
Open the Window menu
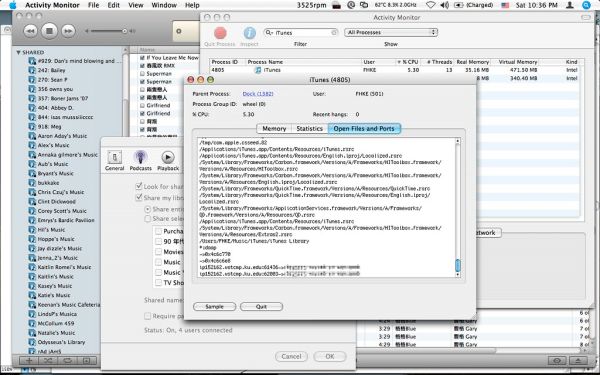pos(164,5)
